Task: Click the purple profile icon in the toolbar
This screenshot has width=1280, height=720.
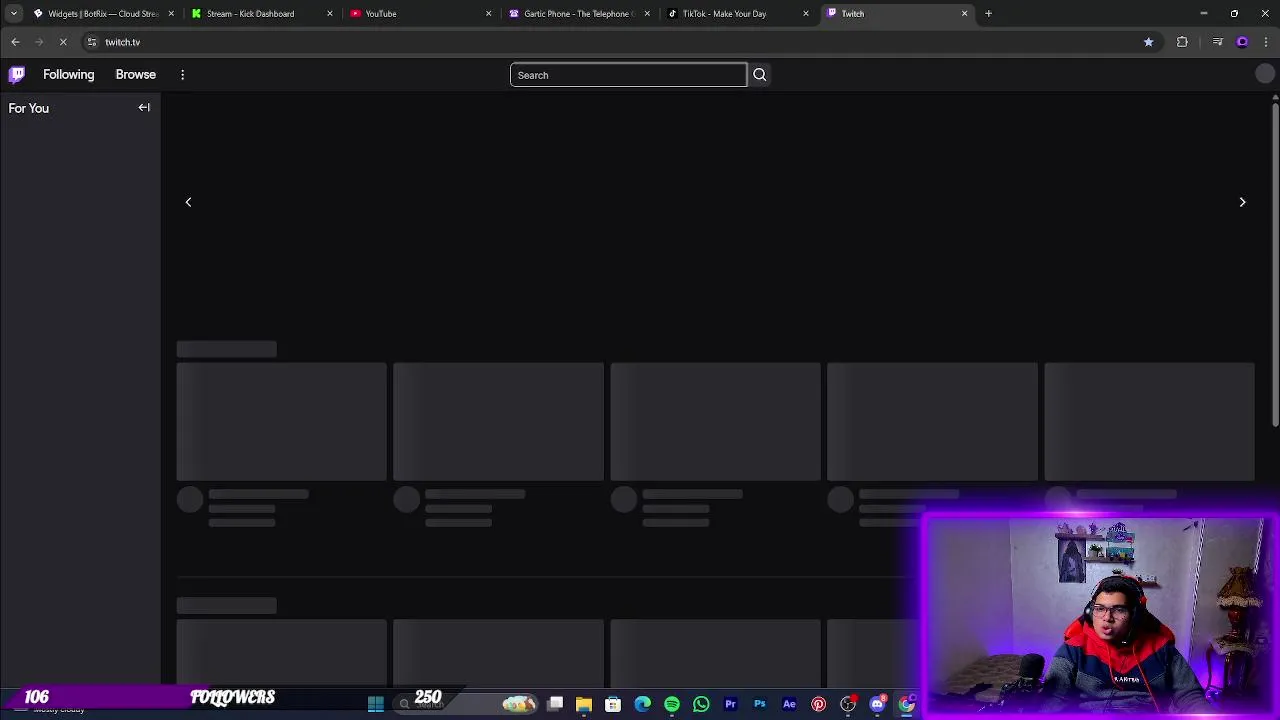Action: tap(1242, 42)
